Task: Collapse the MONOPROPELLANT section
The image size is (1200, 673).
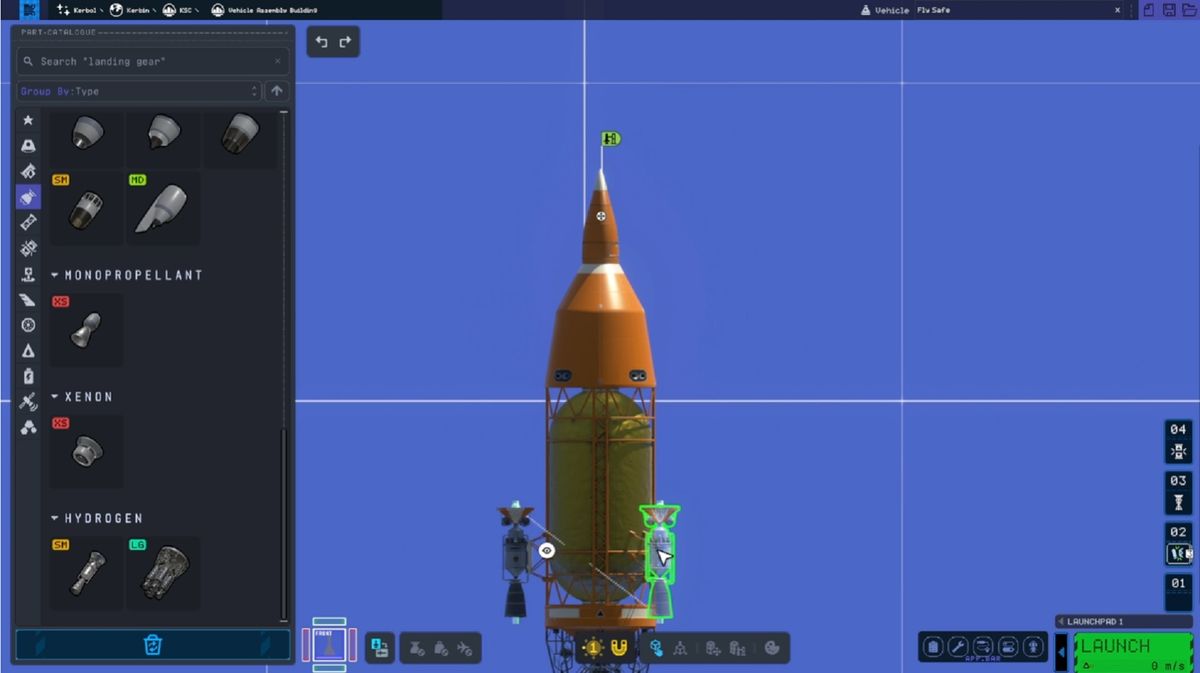Action: (x=56, y=275)
